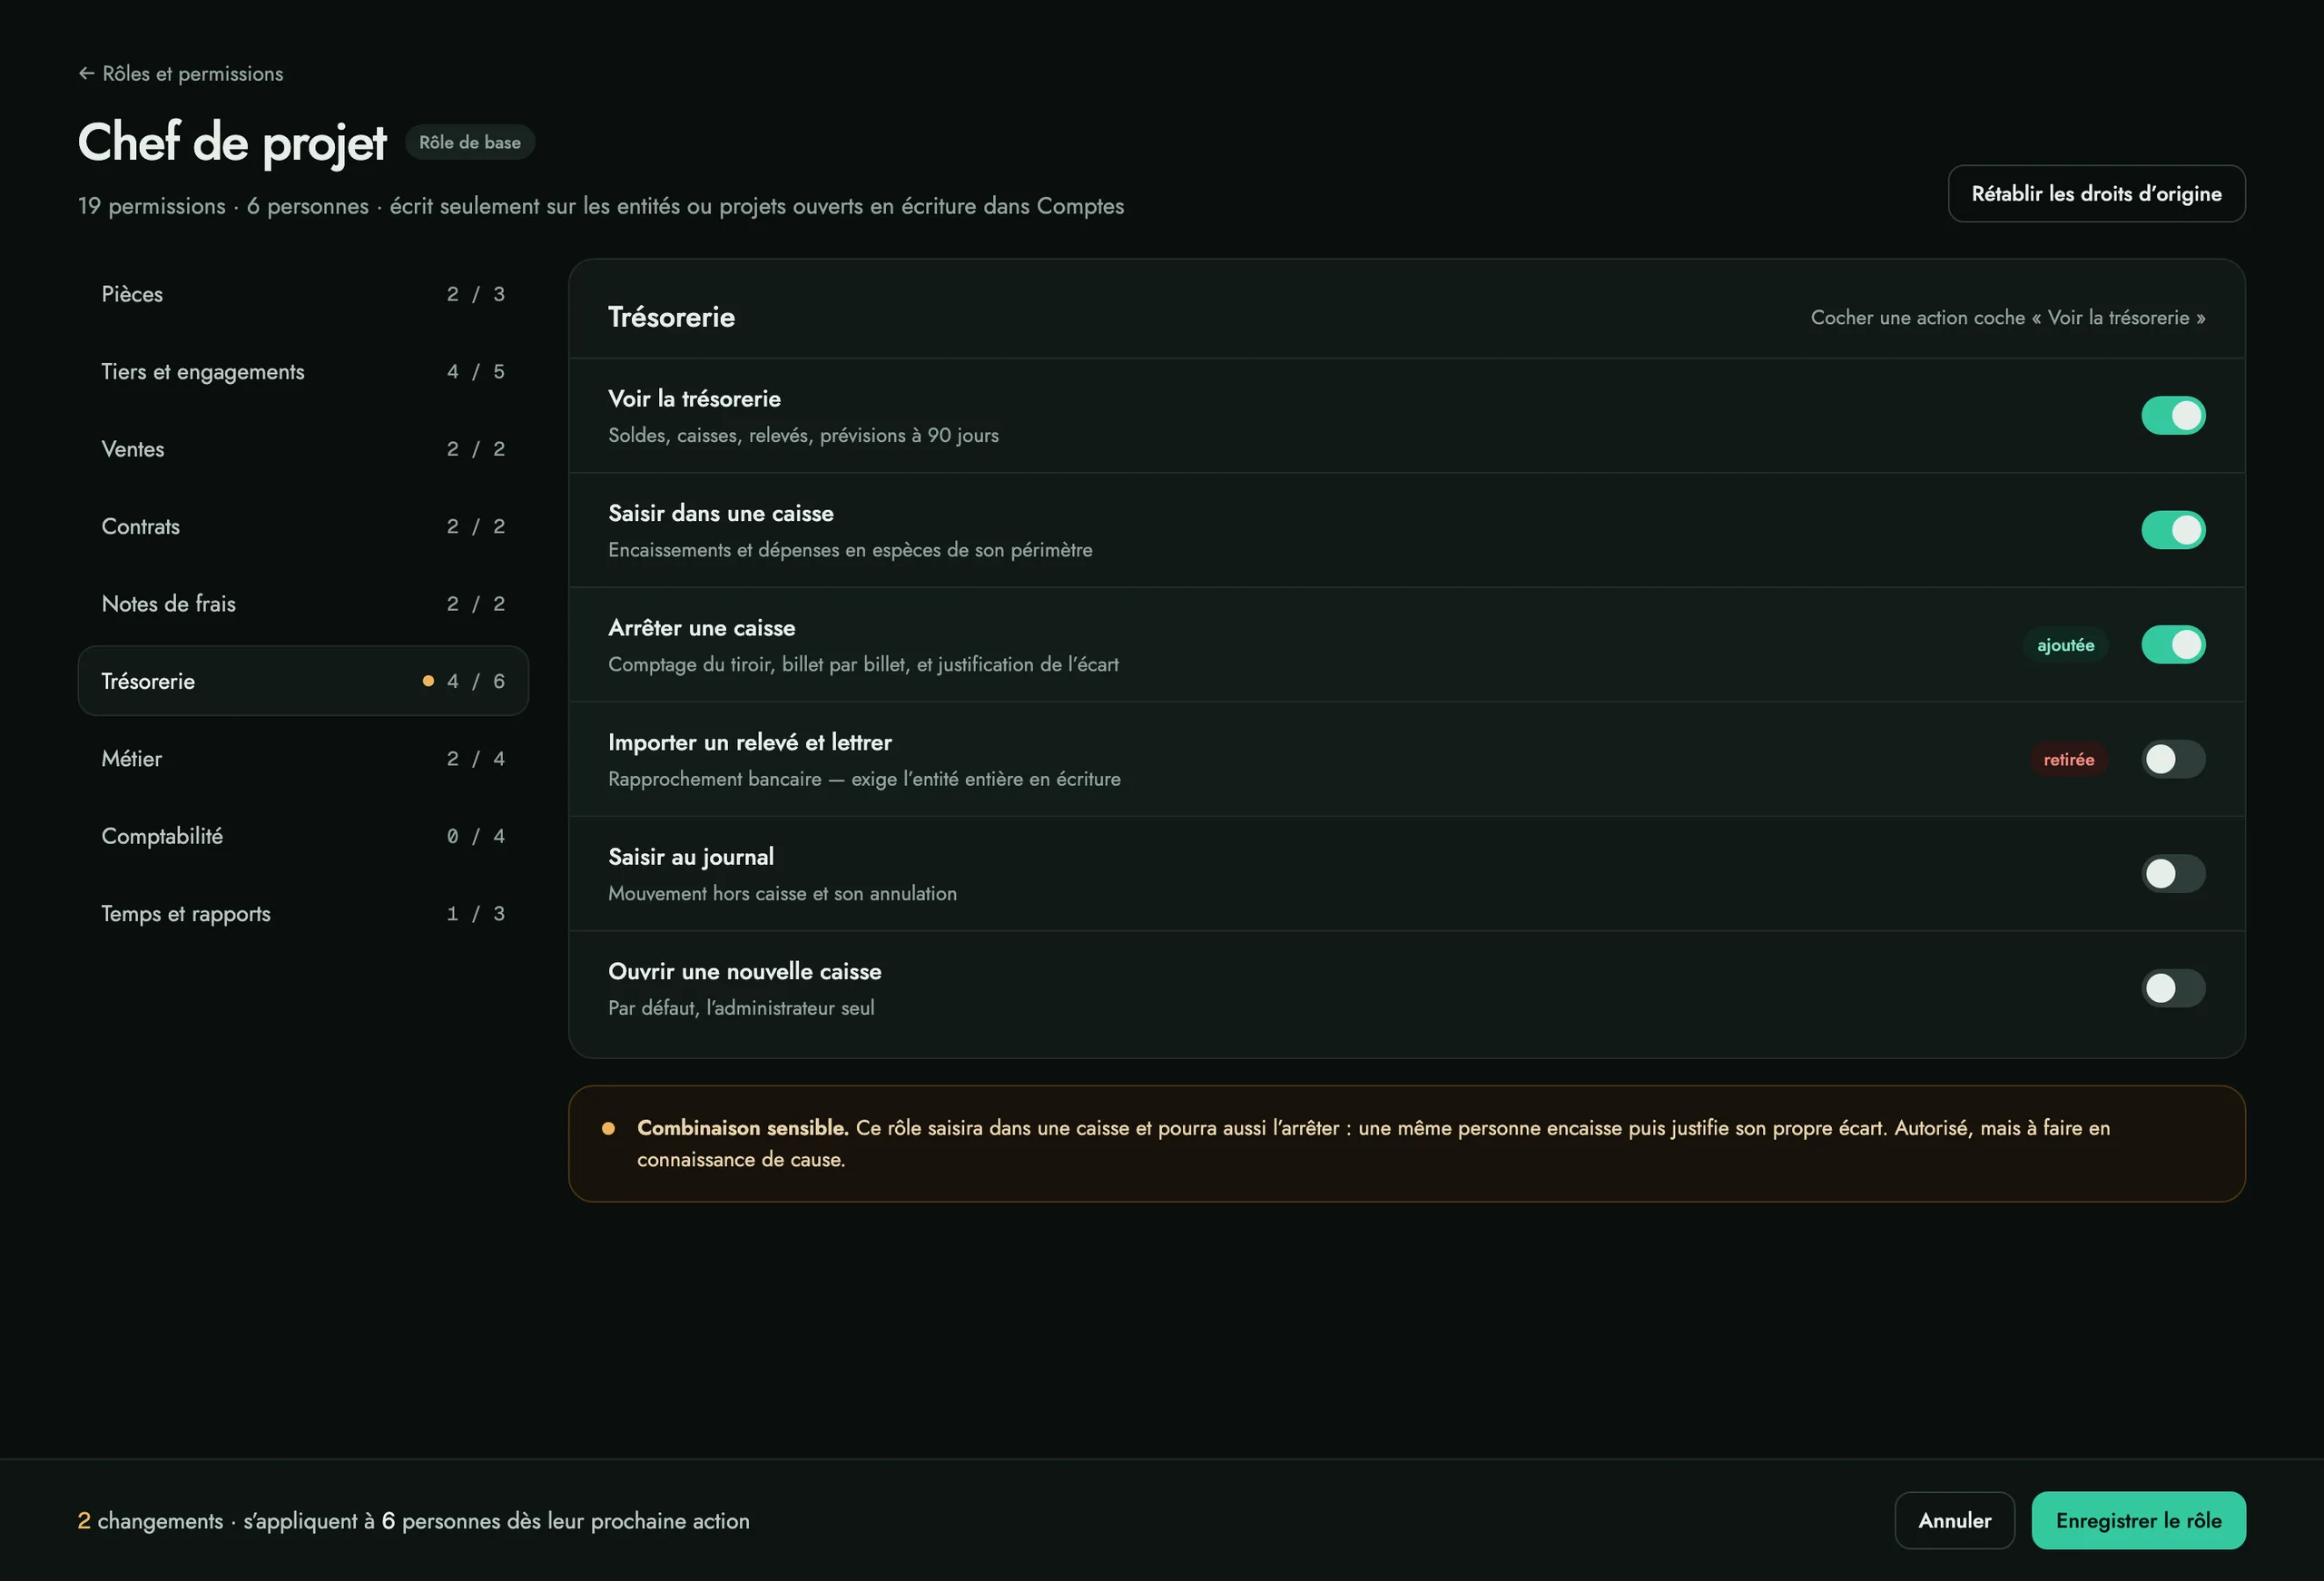Click 'Par défaut, l'administrateur seul' description
This screenshot has width=2324, height=1581.
point(741,1008)
